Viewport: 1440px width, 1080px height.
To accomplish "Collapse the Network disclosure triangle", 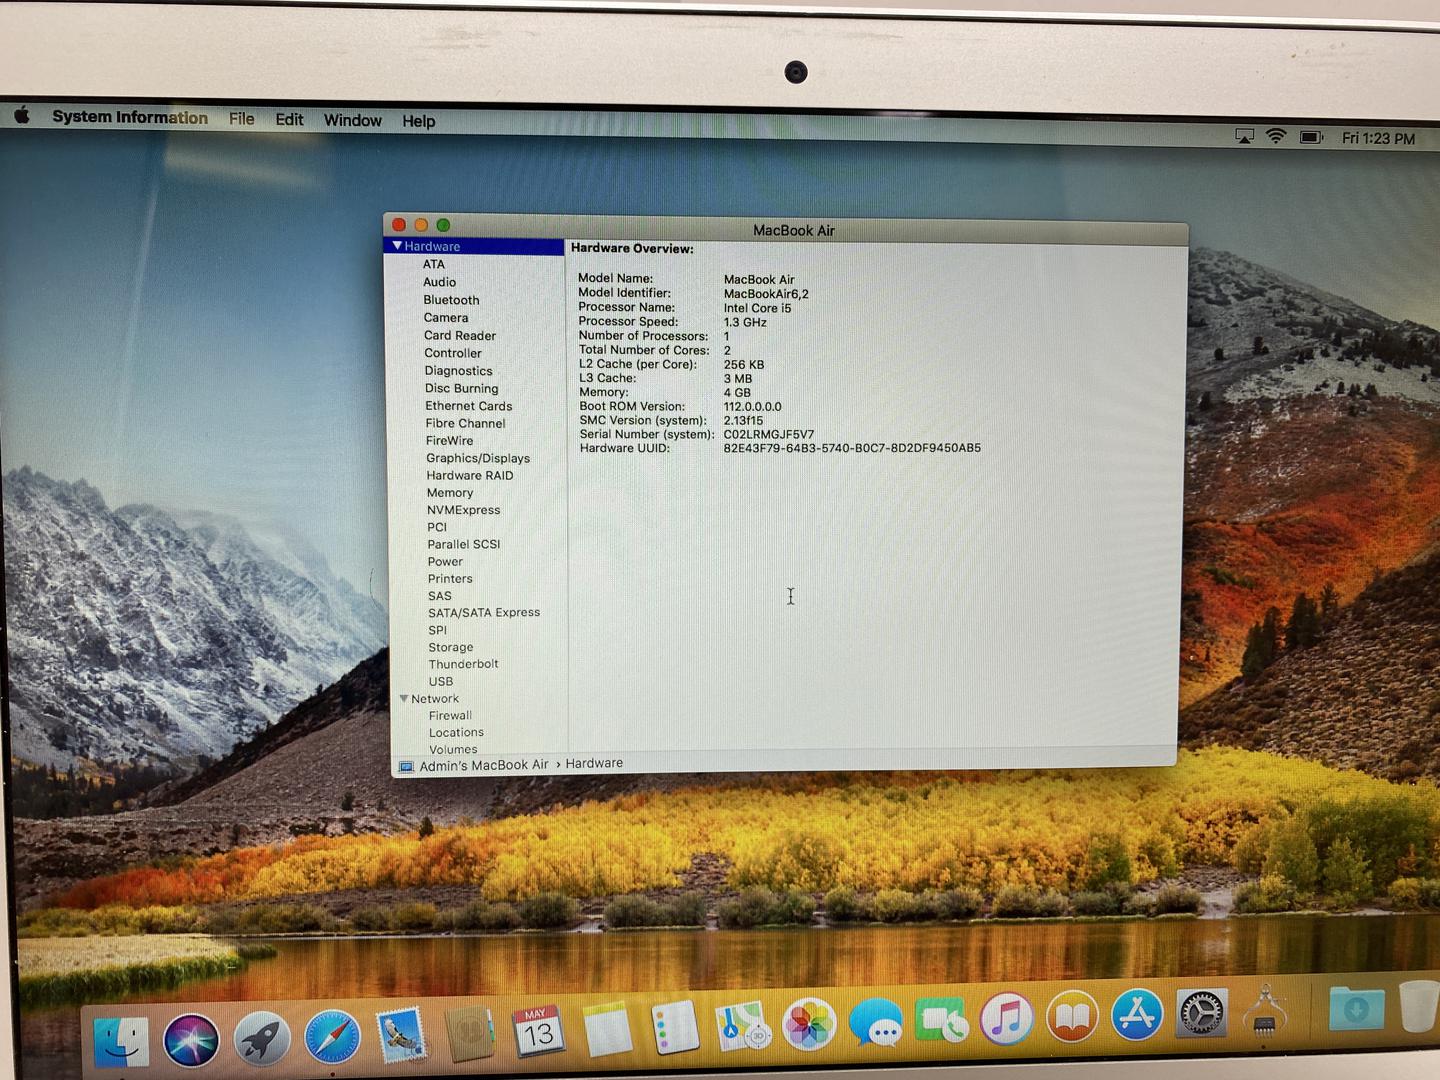I will (x=404, y=698).
